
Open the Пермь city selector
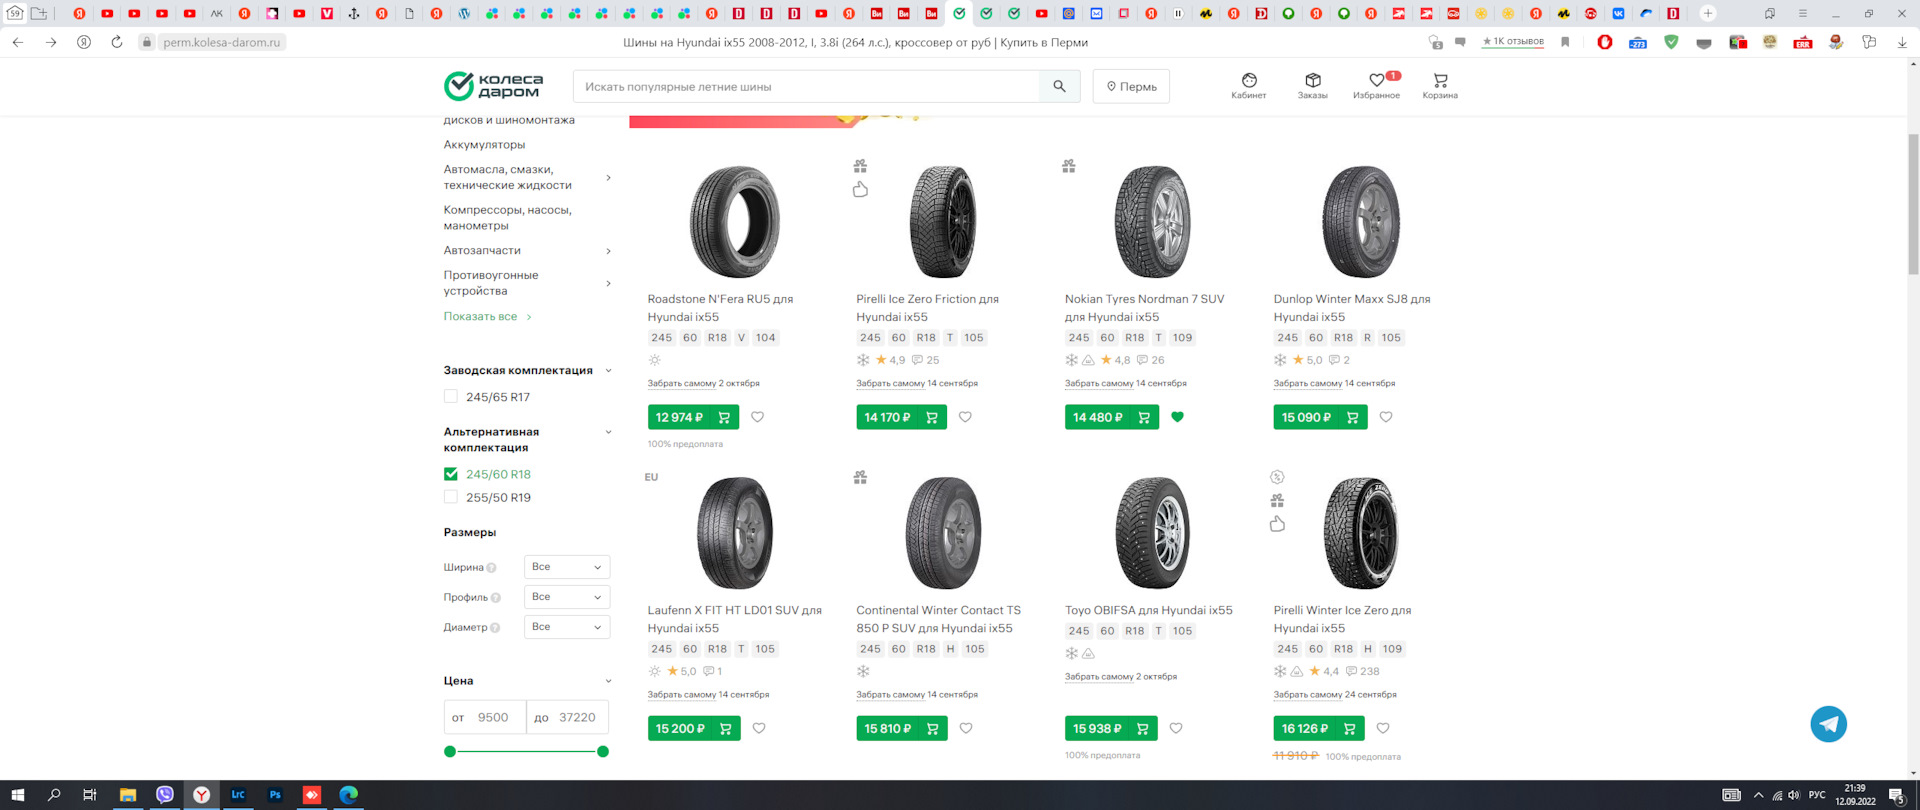pyautogui.click(x=1131, y=86)
